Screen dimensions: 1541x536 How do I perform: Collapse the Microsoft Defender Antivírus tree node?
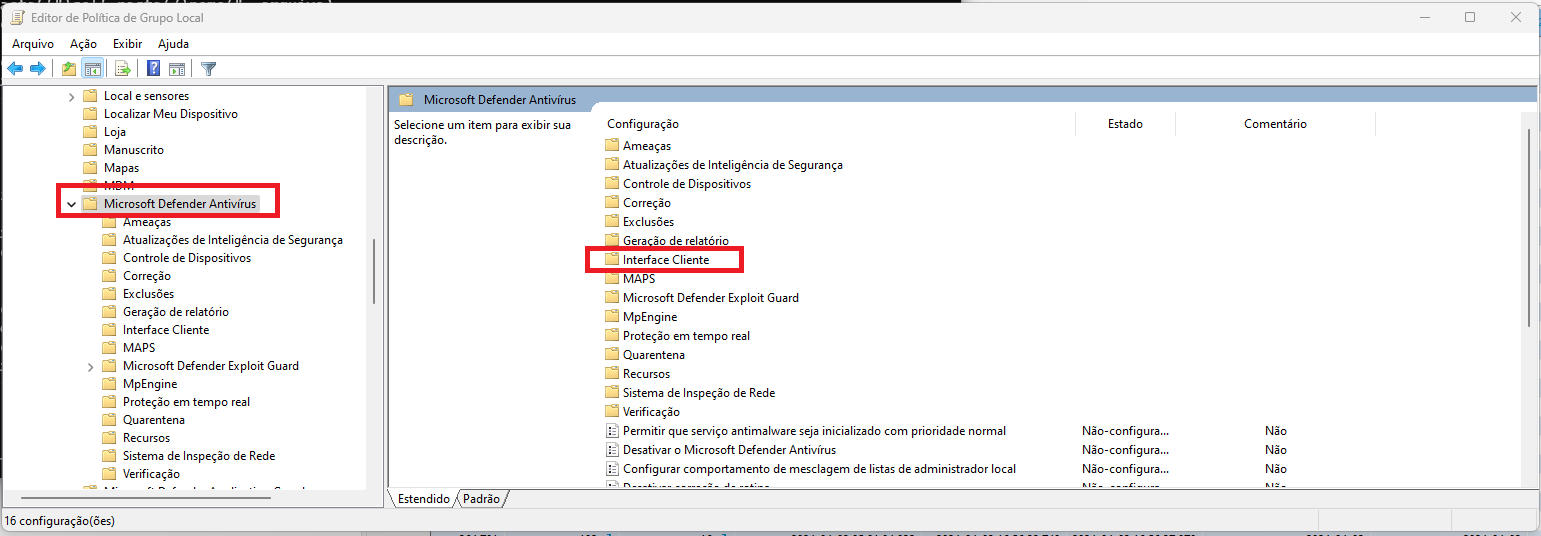(71, 204)
